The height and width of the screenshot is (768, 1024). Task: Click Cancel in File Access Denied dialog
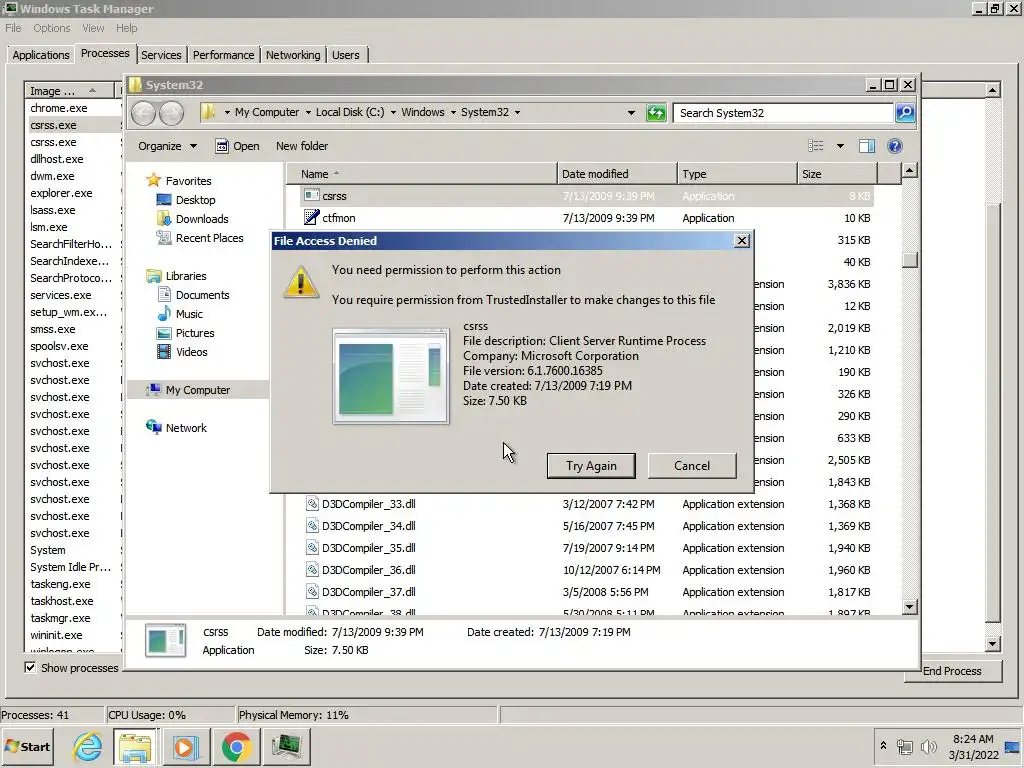coord(692,466)
